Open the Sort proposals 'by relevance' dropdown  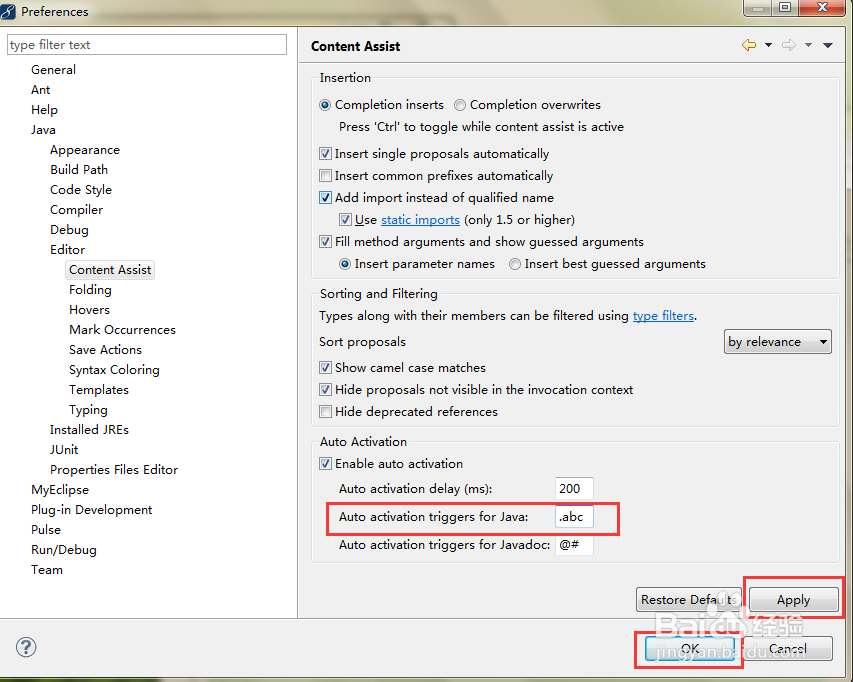click(777, 342)
